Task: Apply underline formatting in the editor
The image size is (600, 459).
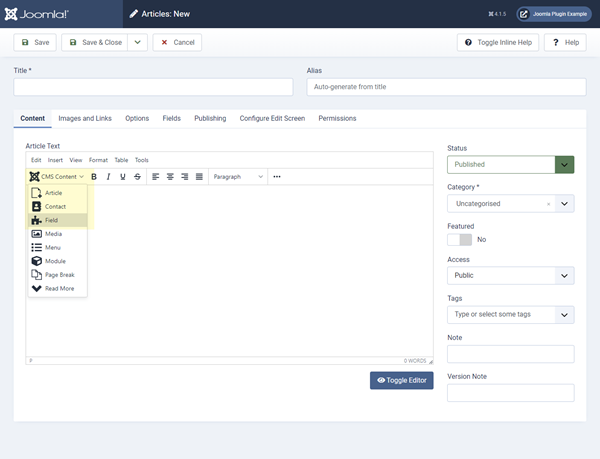Action: tap(123, 177)
